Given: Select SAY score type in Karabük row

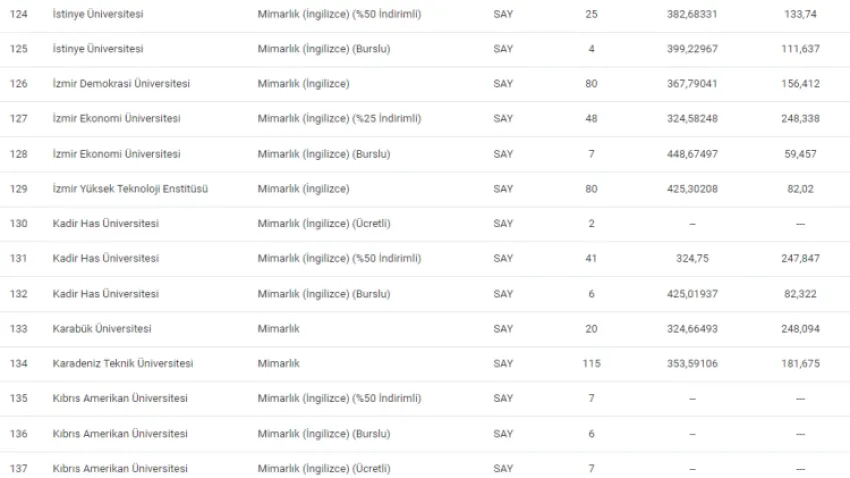Looking at the screenshot, I should 503,328.
